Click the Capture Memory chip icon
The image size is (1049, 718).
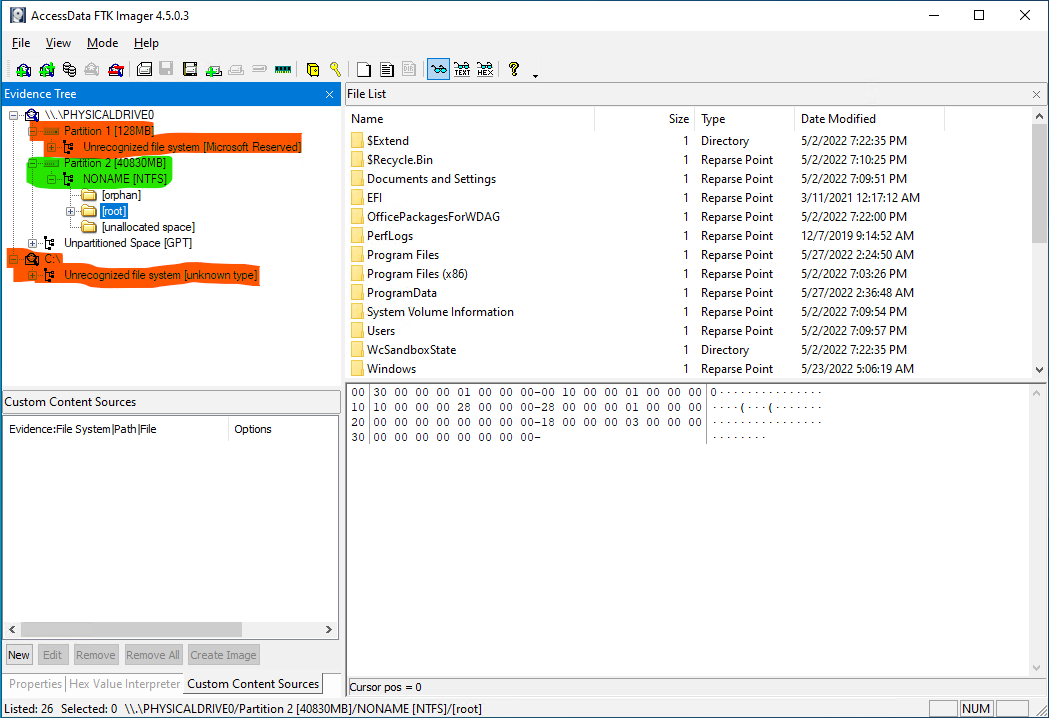283,69
